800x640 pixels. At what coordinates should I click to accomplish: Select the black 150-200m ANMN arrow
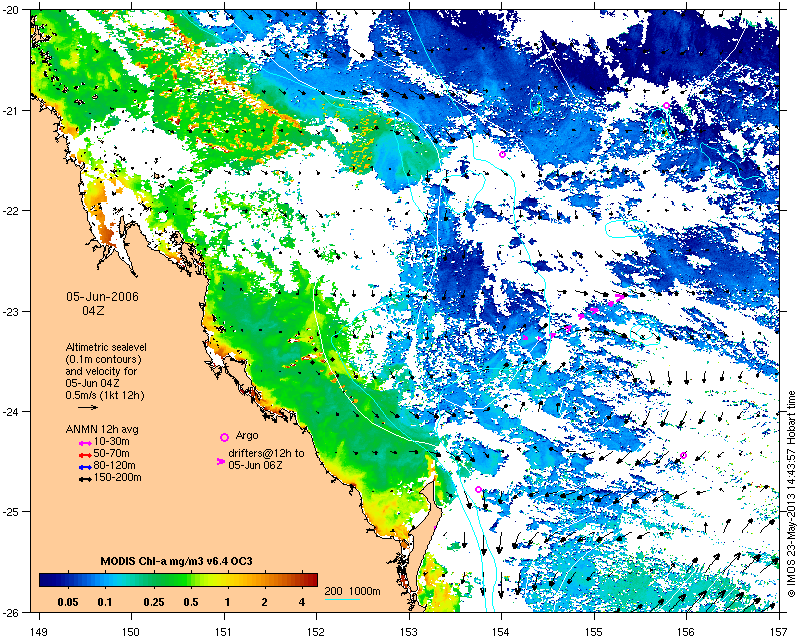(x=85, y=479)
